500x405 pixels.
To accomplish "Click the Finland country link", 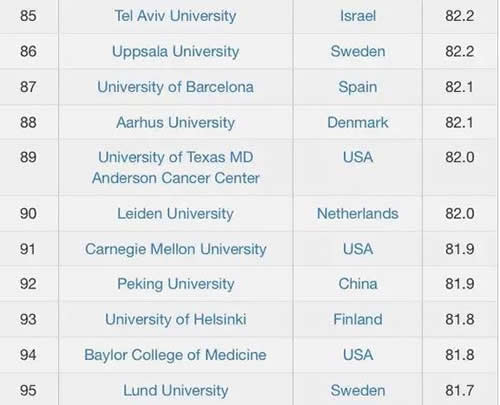I will click(358, 319).
